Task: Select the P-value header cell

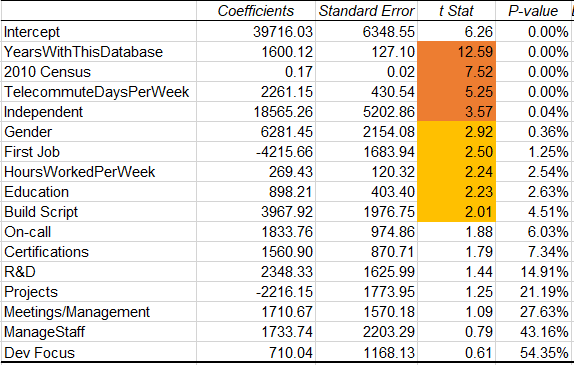Action: (x=533, y=11)
